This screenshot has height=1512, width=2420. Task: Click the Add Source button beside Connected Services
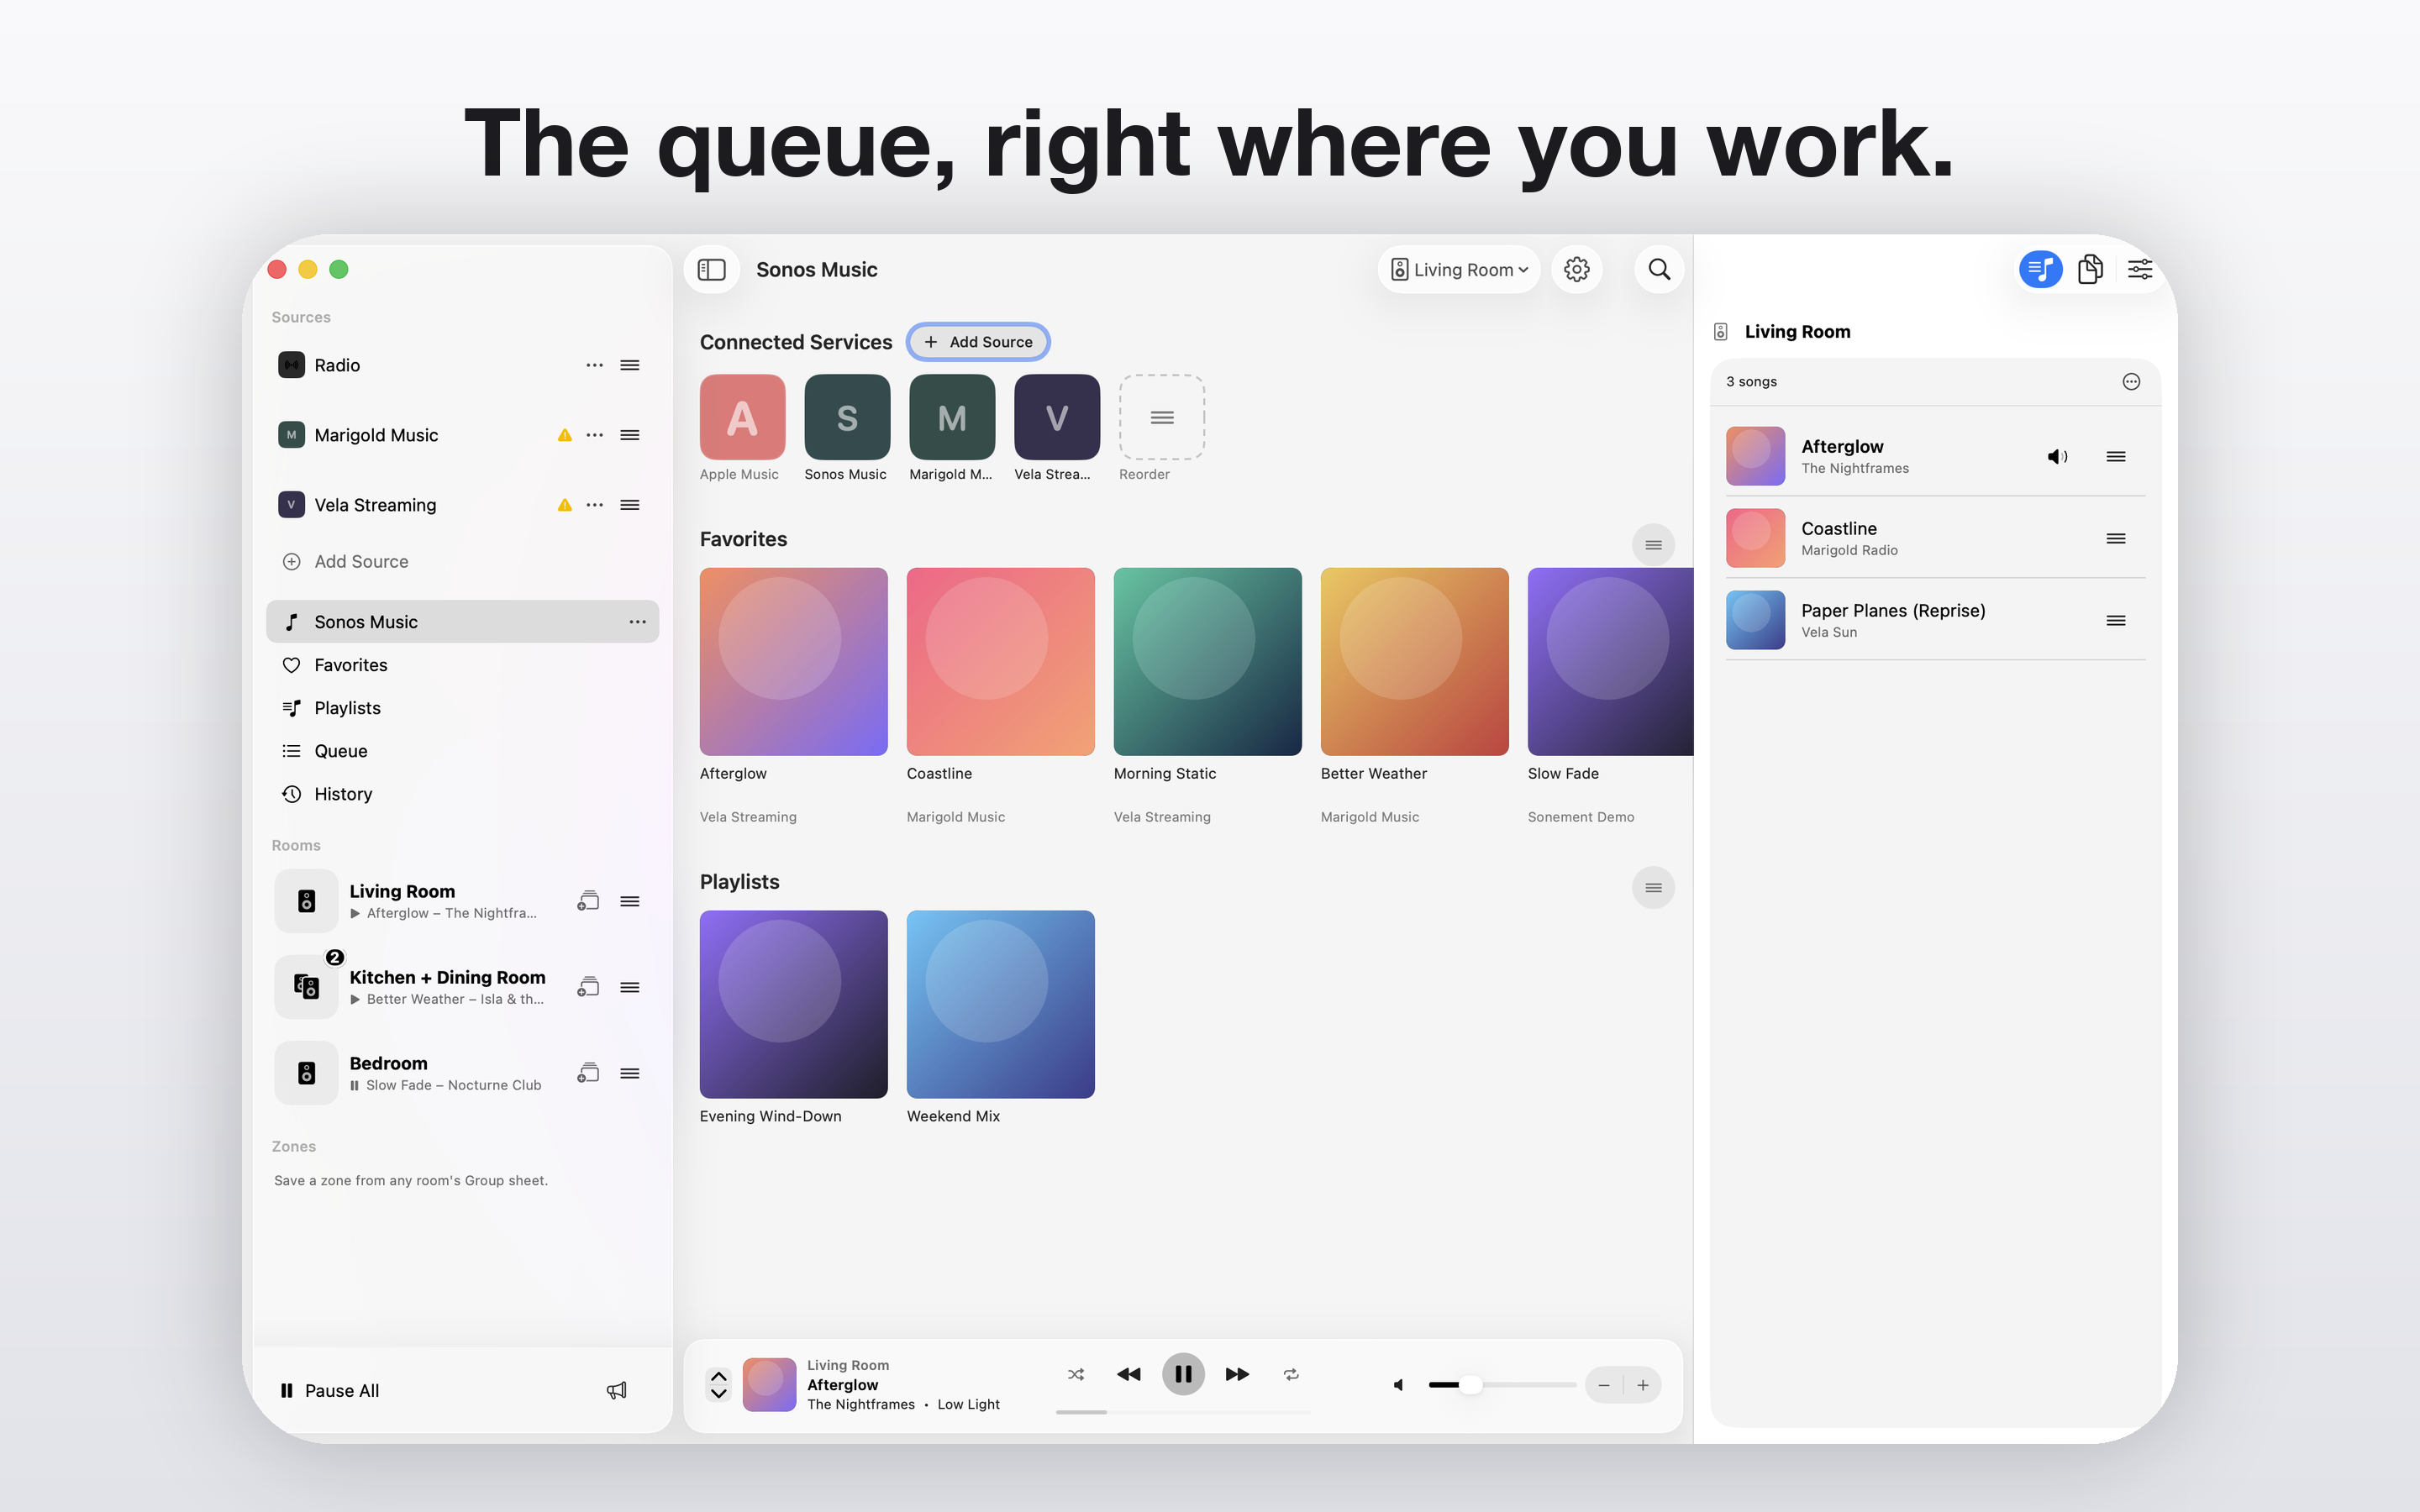(x=978, y=342)
